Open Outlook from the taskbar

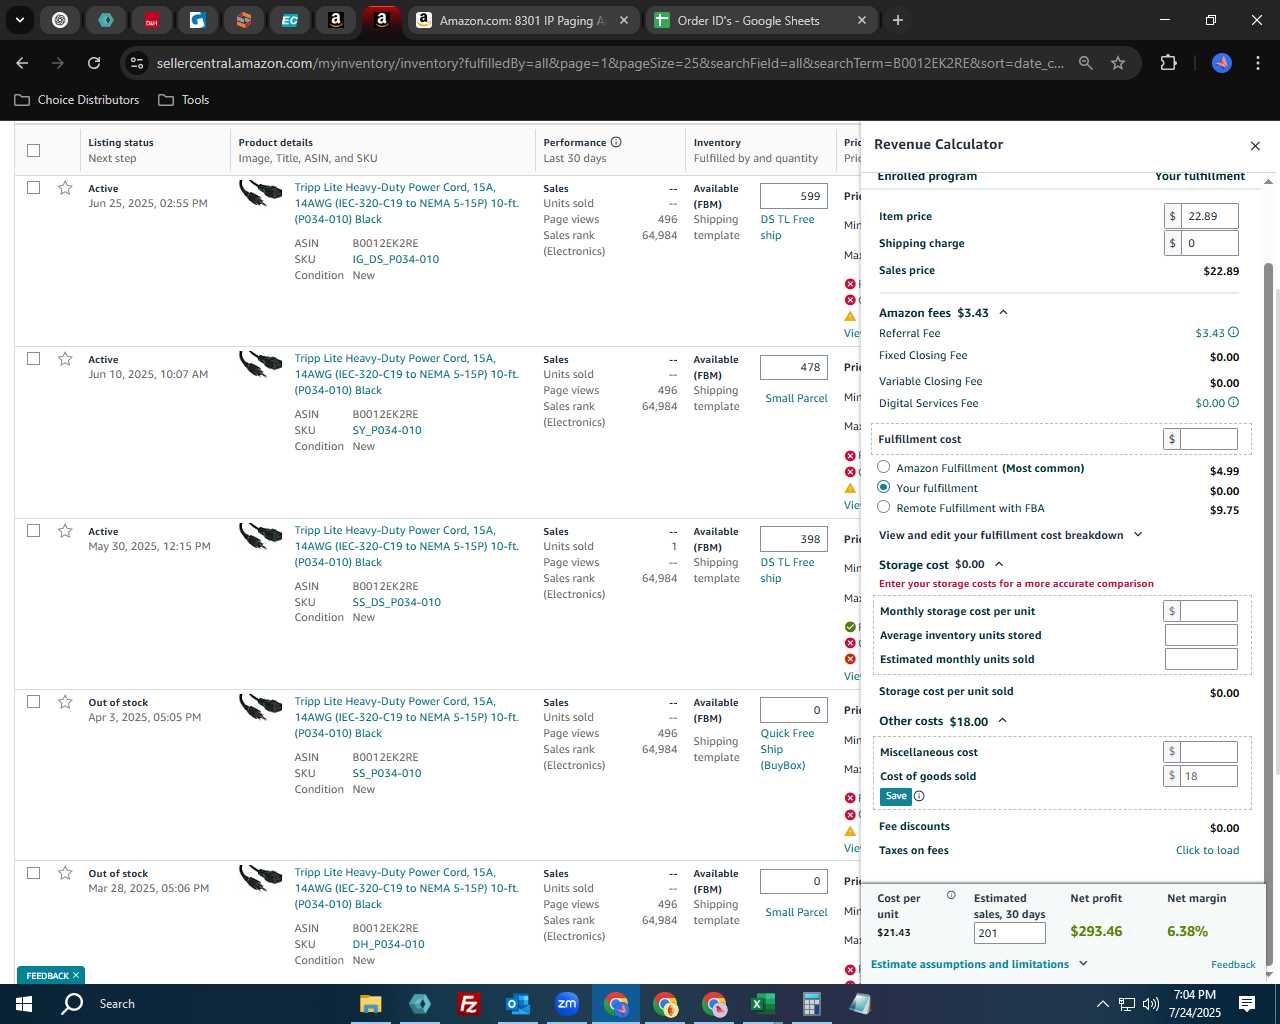point(517,1004)
